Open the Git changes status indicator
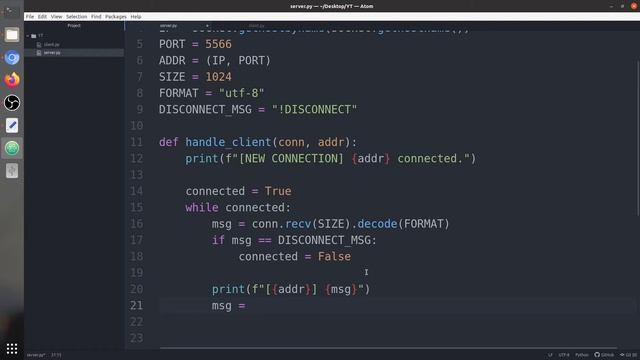This screenshot has height=360, width=640. coord(628,355)
